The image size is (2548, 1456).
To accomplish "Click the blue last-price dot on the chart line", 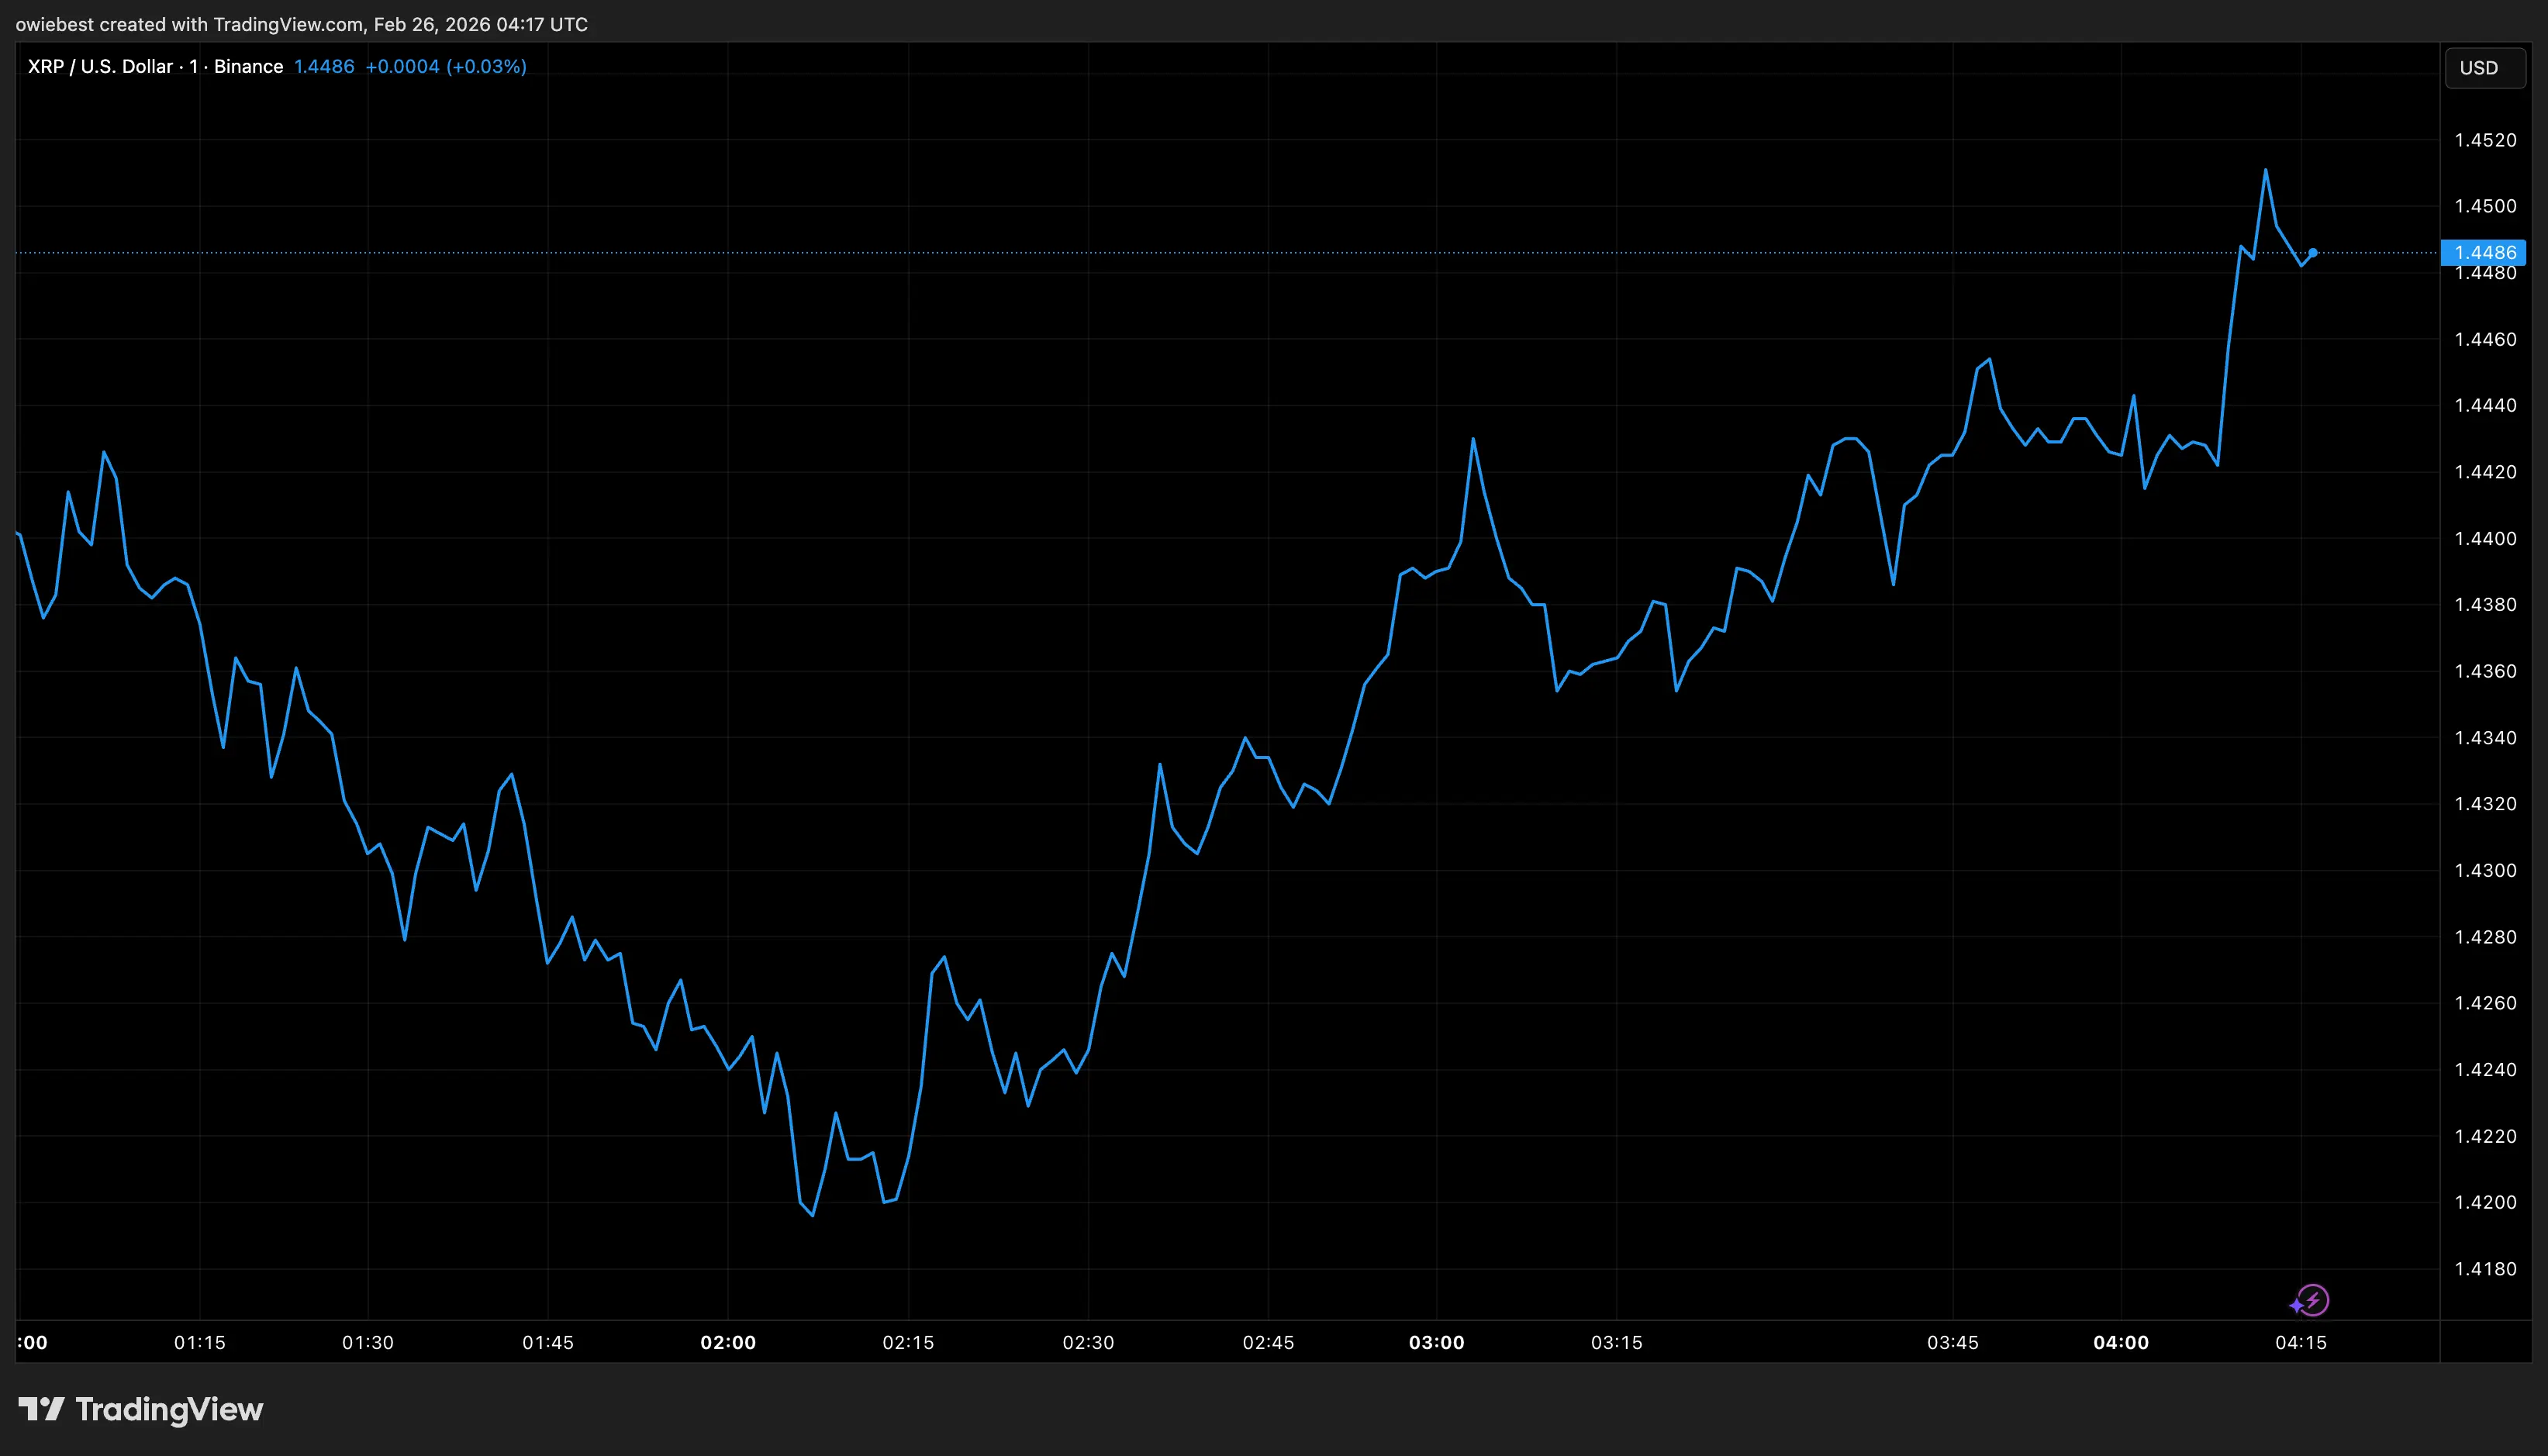I will (x=2312, y=253).
